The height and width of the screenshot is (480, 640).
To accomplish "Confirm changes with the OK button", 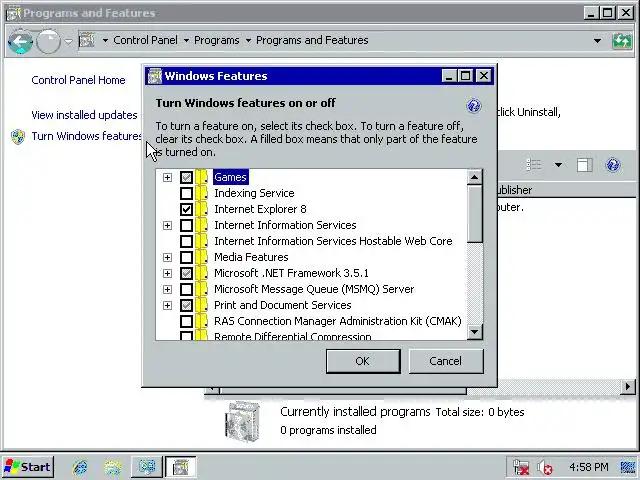I will [x=363, y=361].
